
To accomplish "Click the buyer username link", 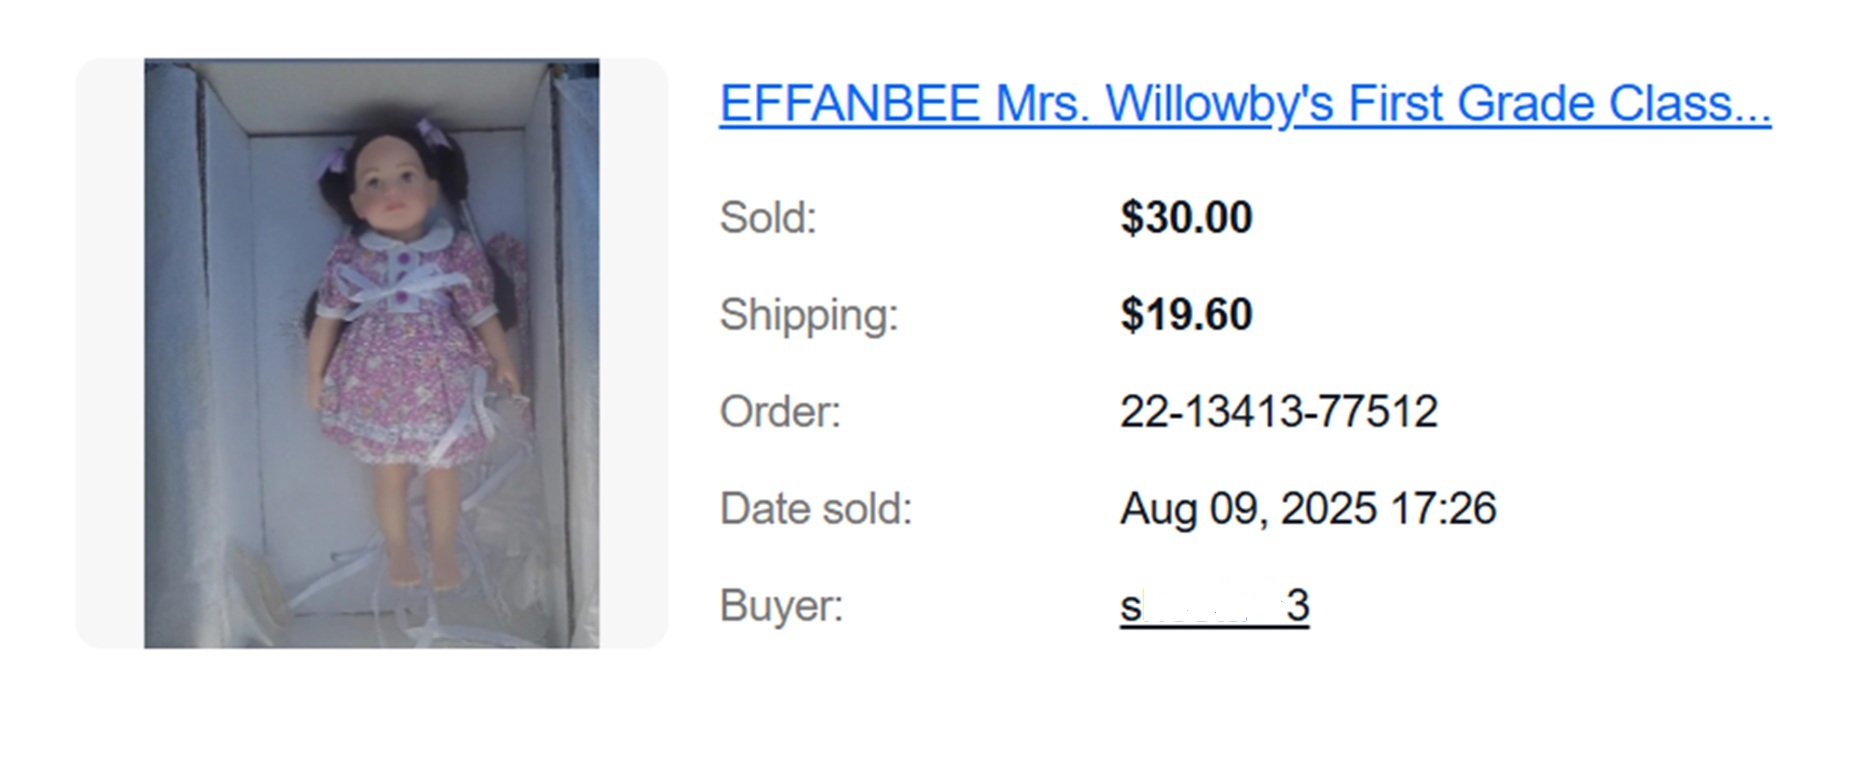I will 1214,605.
